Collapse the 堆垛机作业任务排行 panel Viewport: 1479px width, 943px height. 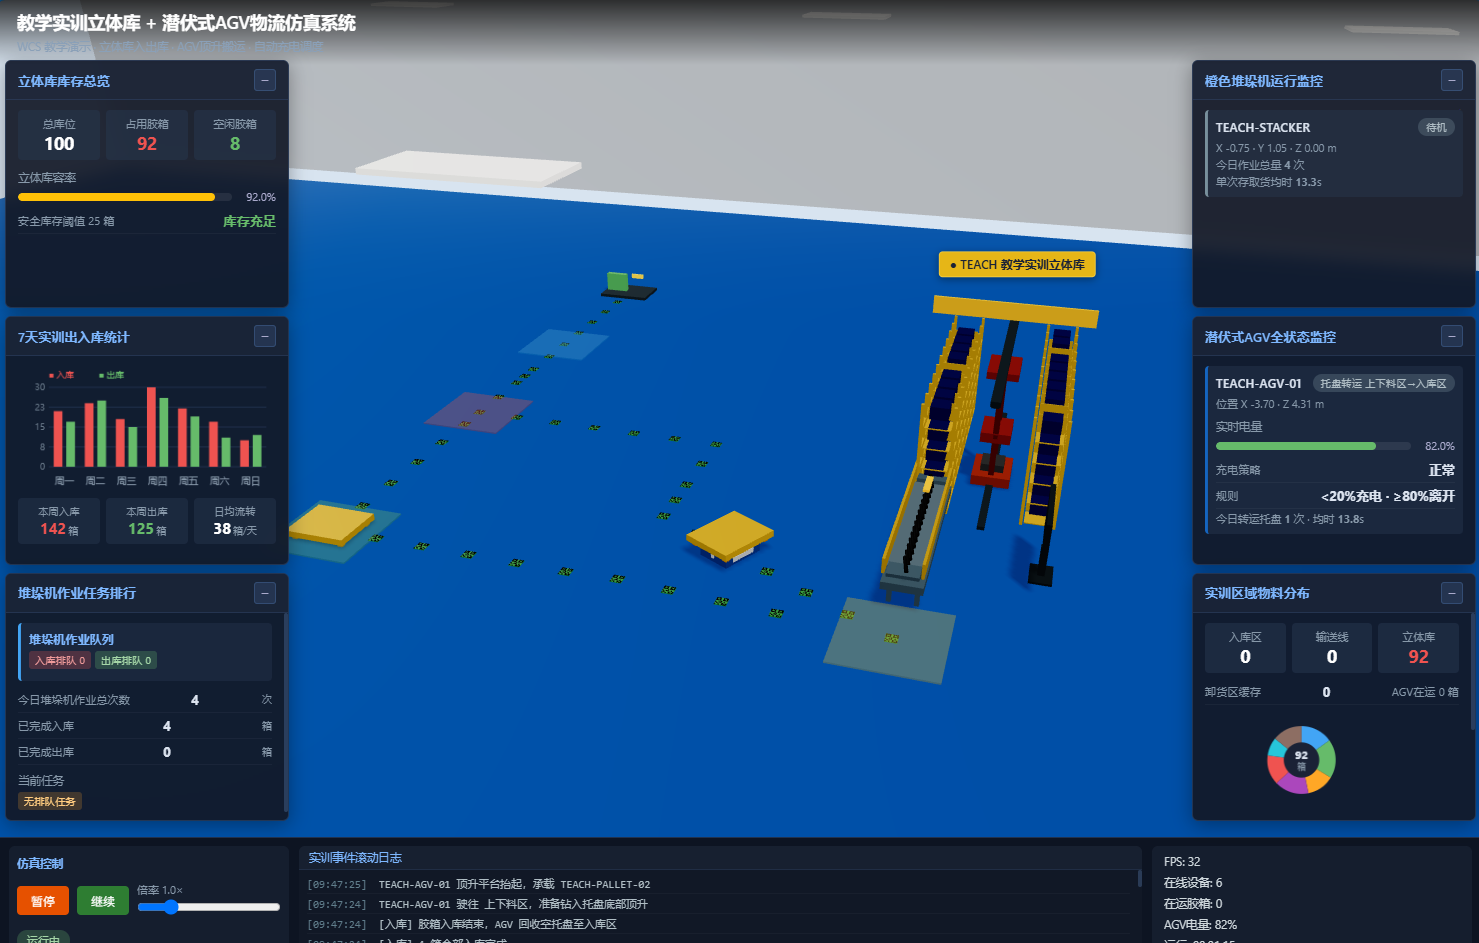pos(265,592)
